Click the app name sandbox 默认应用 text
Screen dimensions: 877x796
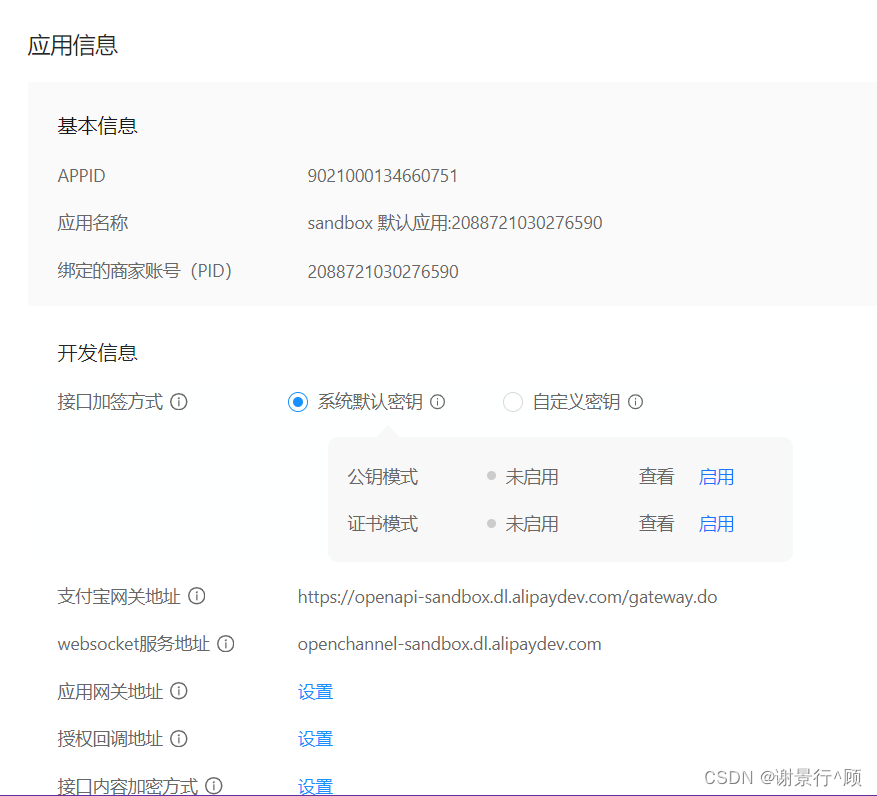455,223
